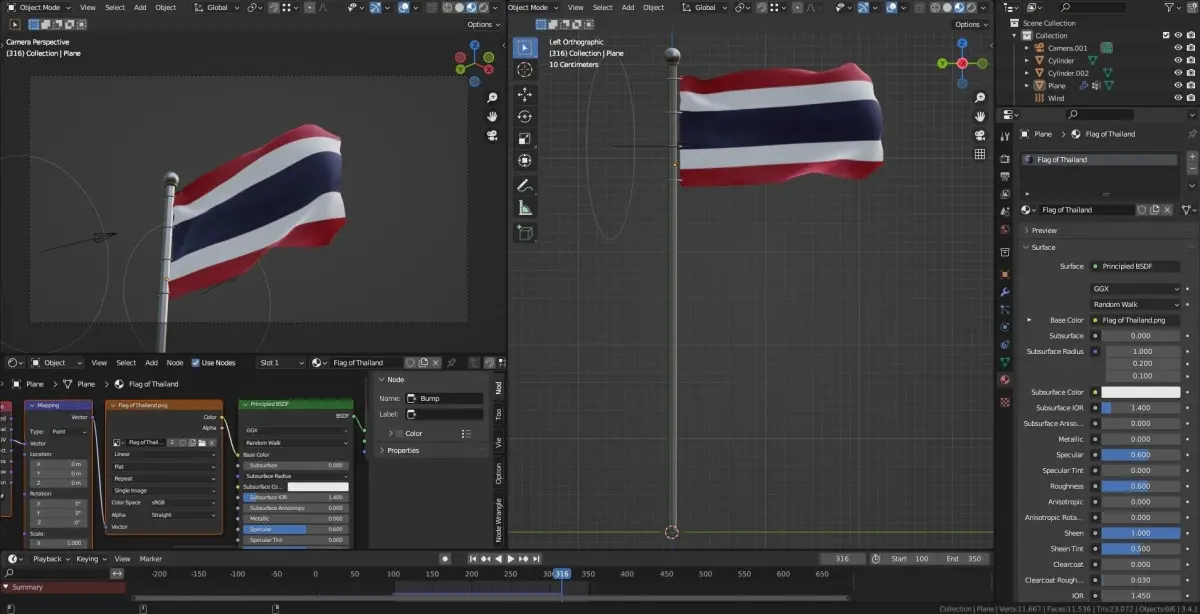Open the Material properties tab (red sphere)

click(x=1005, y=380)
